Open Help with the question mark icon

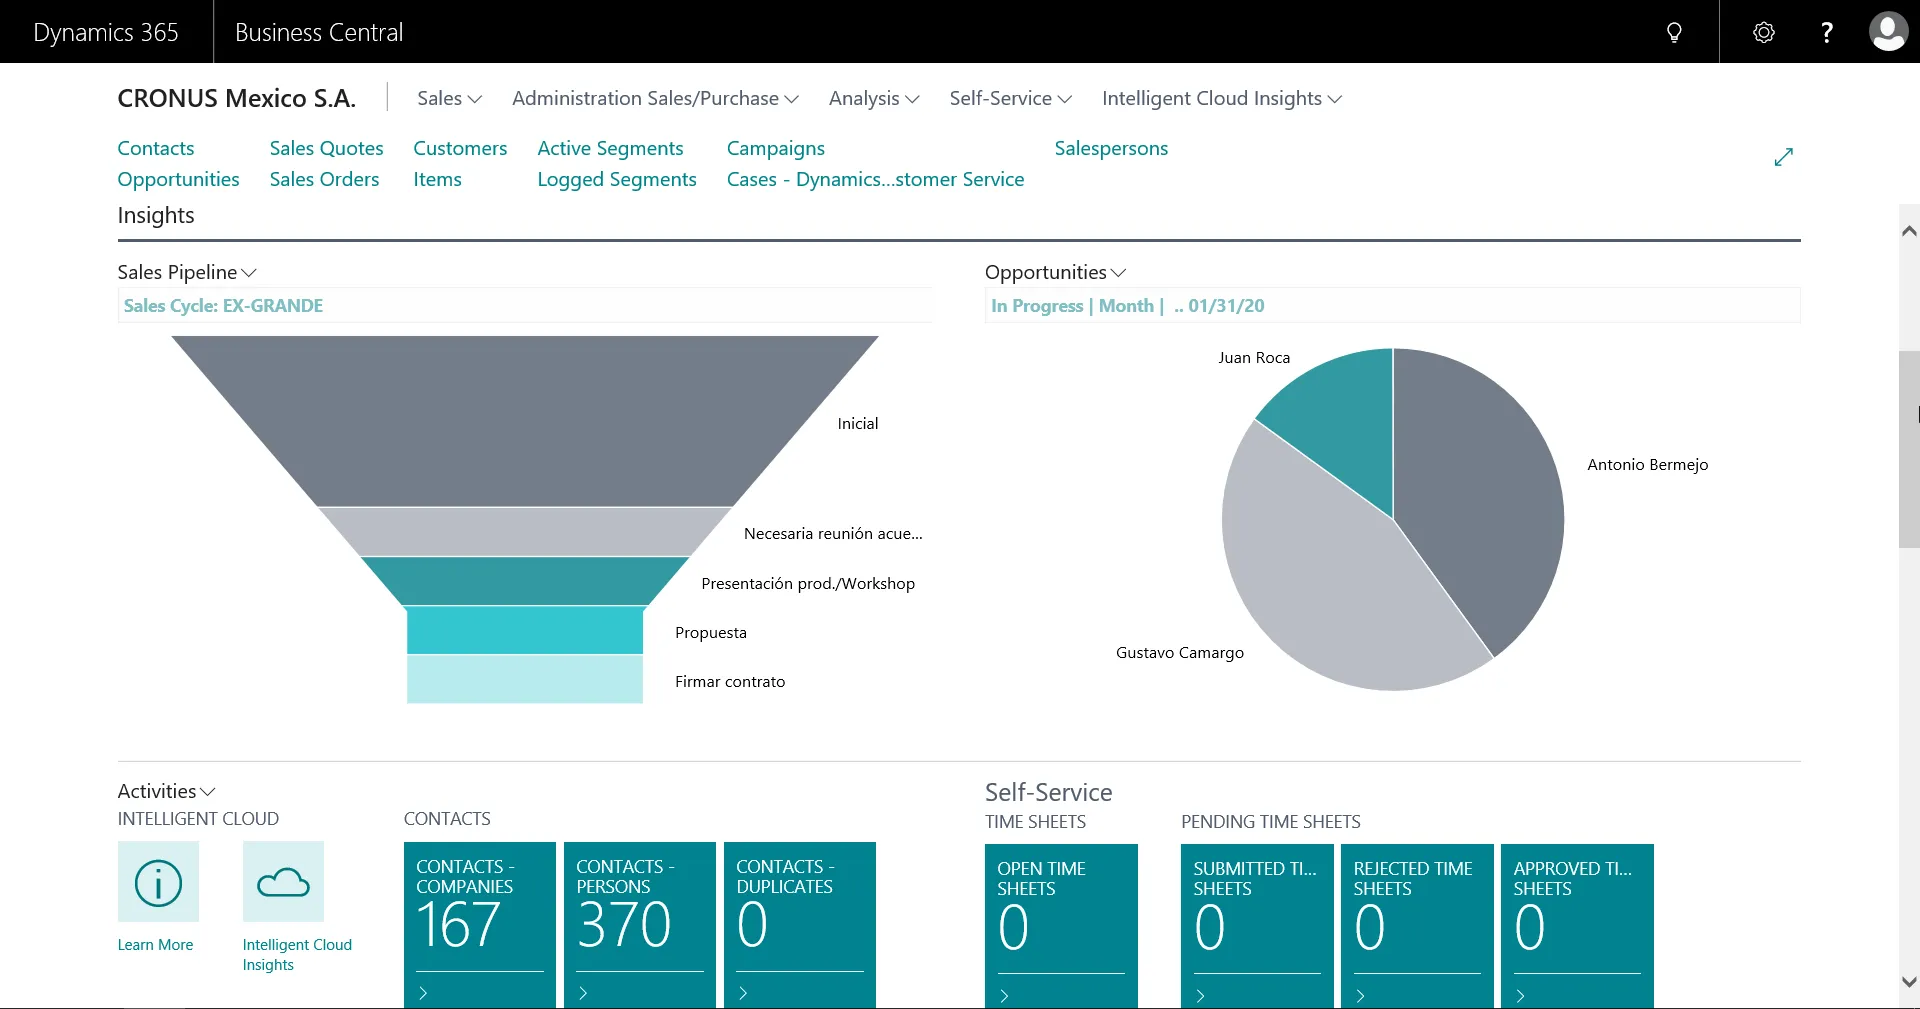[1826, 31]
